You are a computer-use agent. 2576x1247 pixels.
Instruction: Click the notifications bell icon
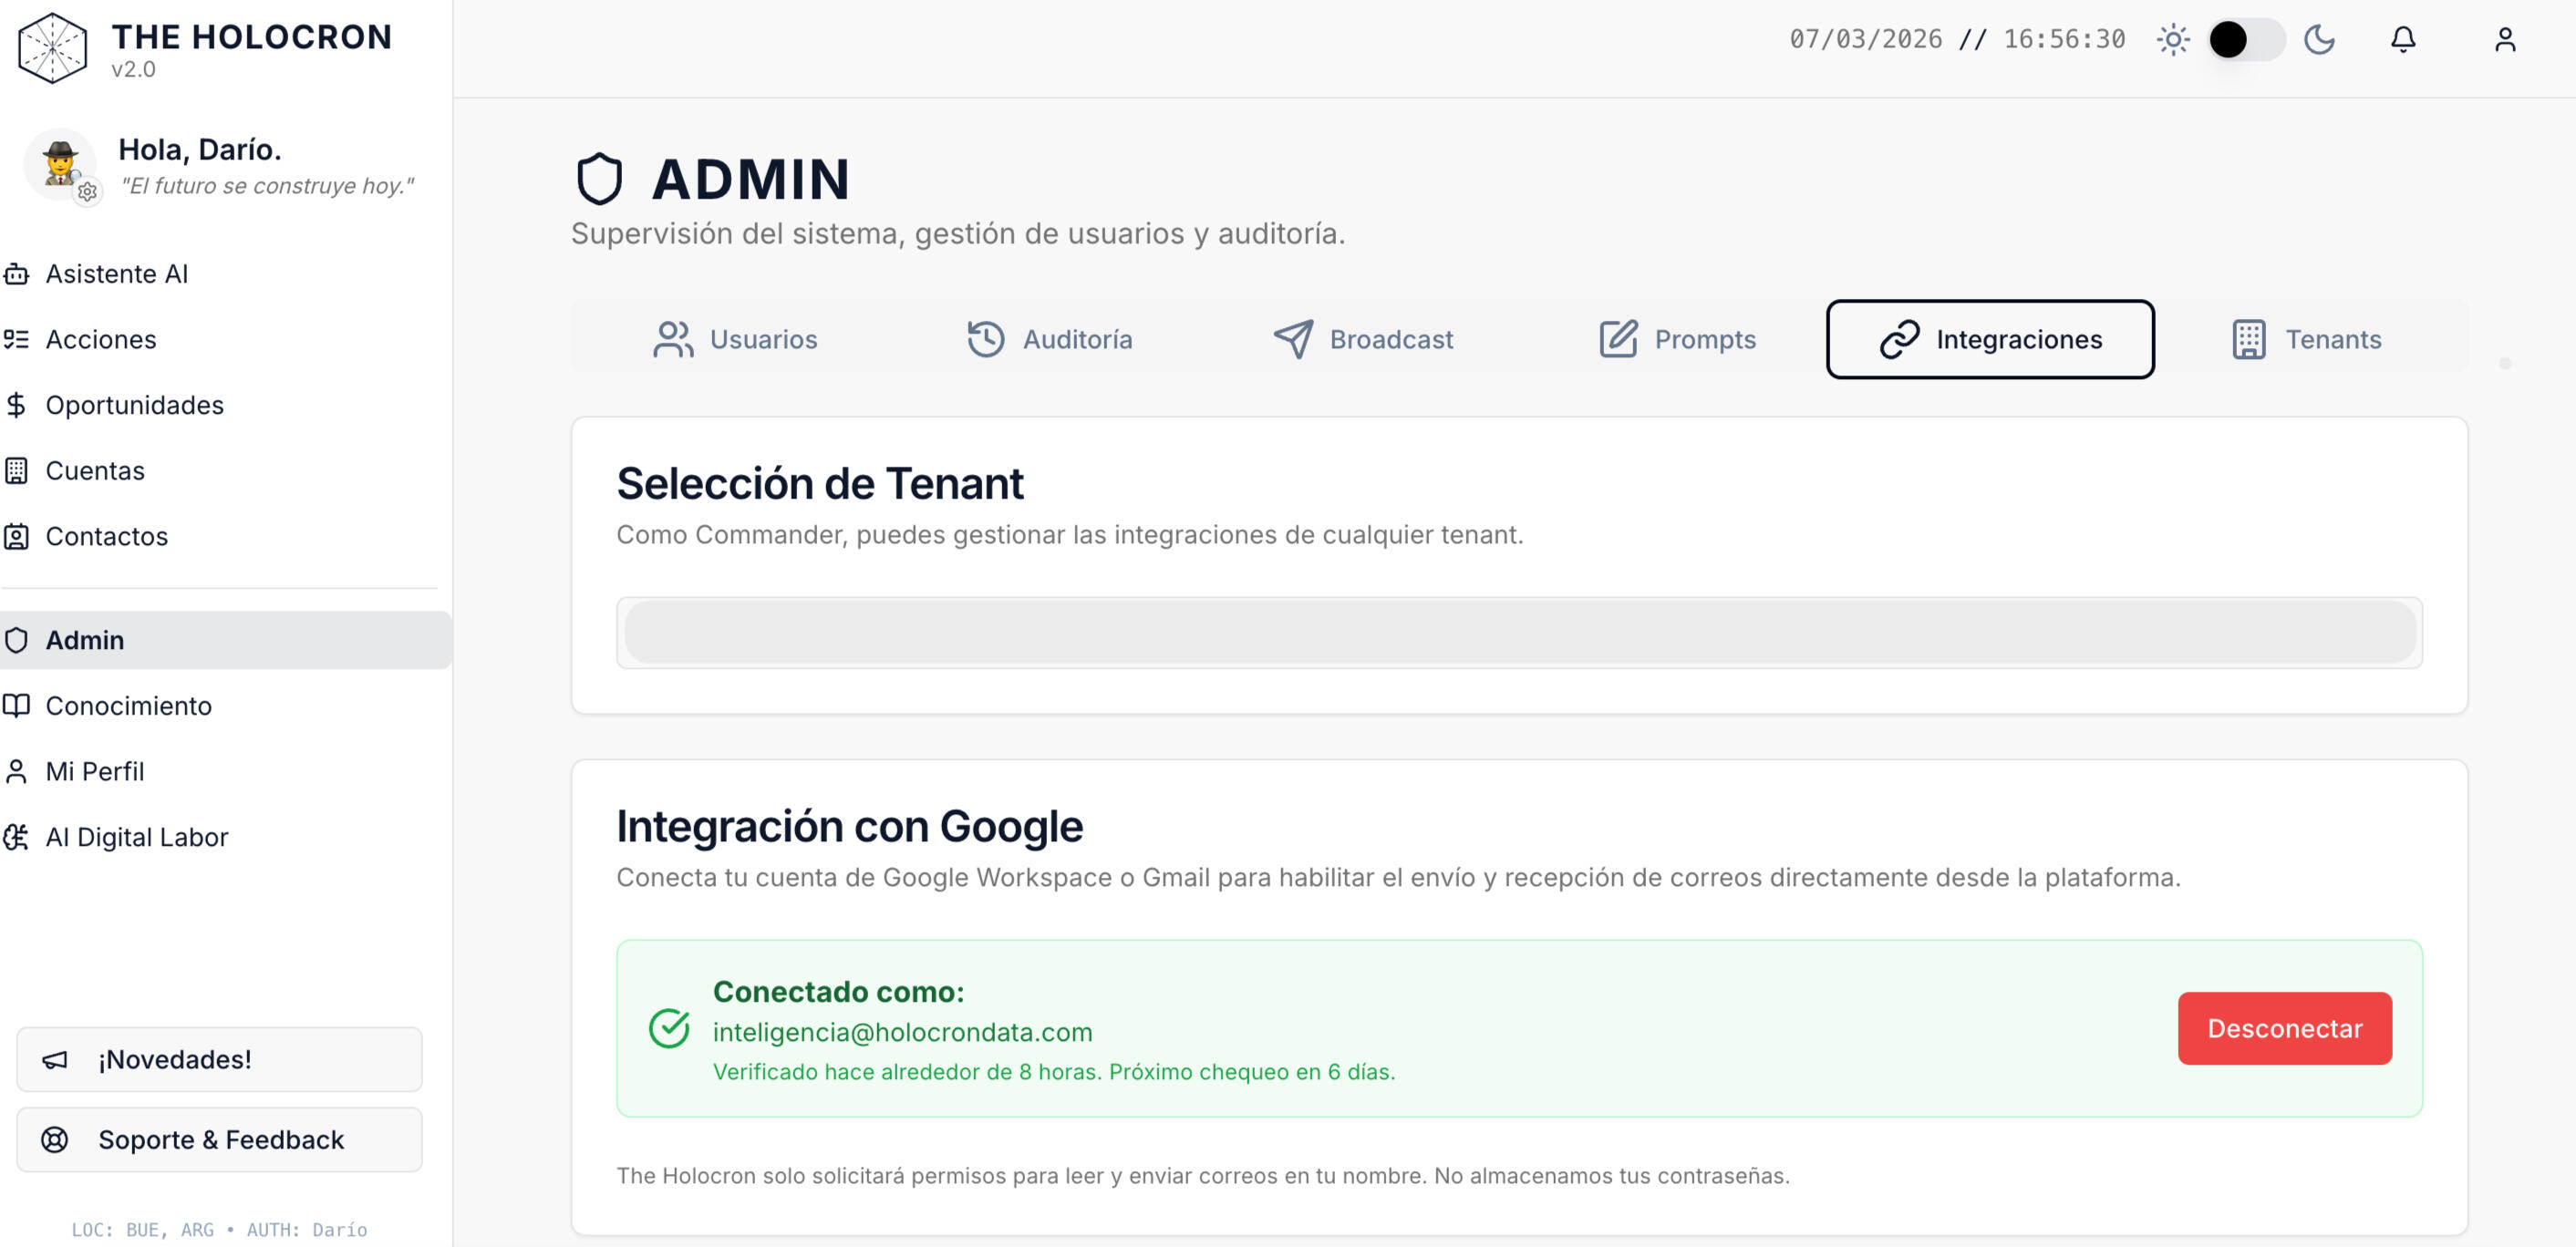point(2402,40)
